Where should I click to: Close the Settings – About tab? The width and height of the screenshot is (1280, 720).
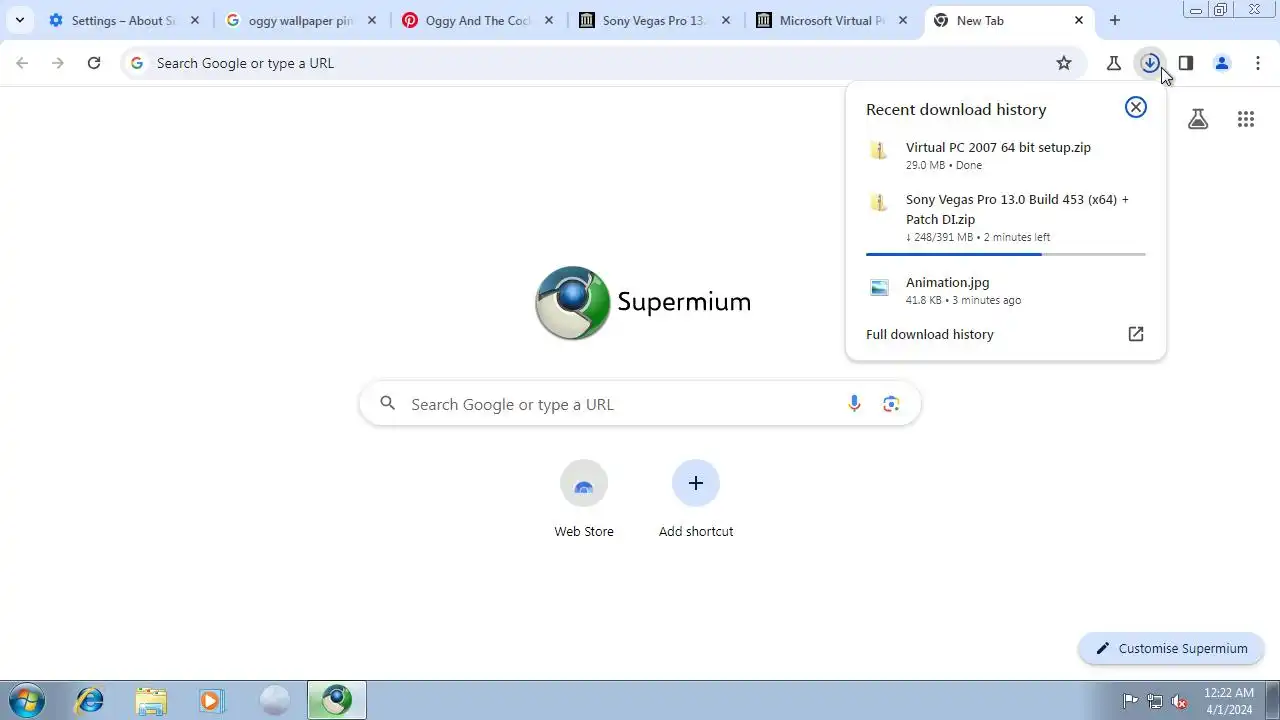tap(195, 20)
